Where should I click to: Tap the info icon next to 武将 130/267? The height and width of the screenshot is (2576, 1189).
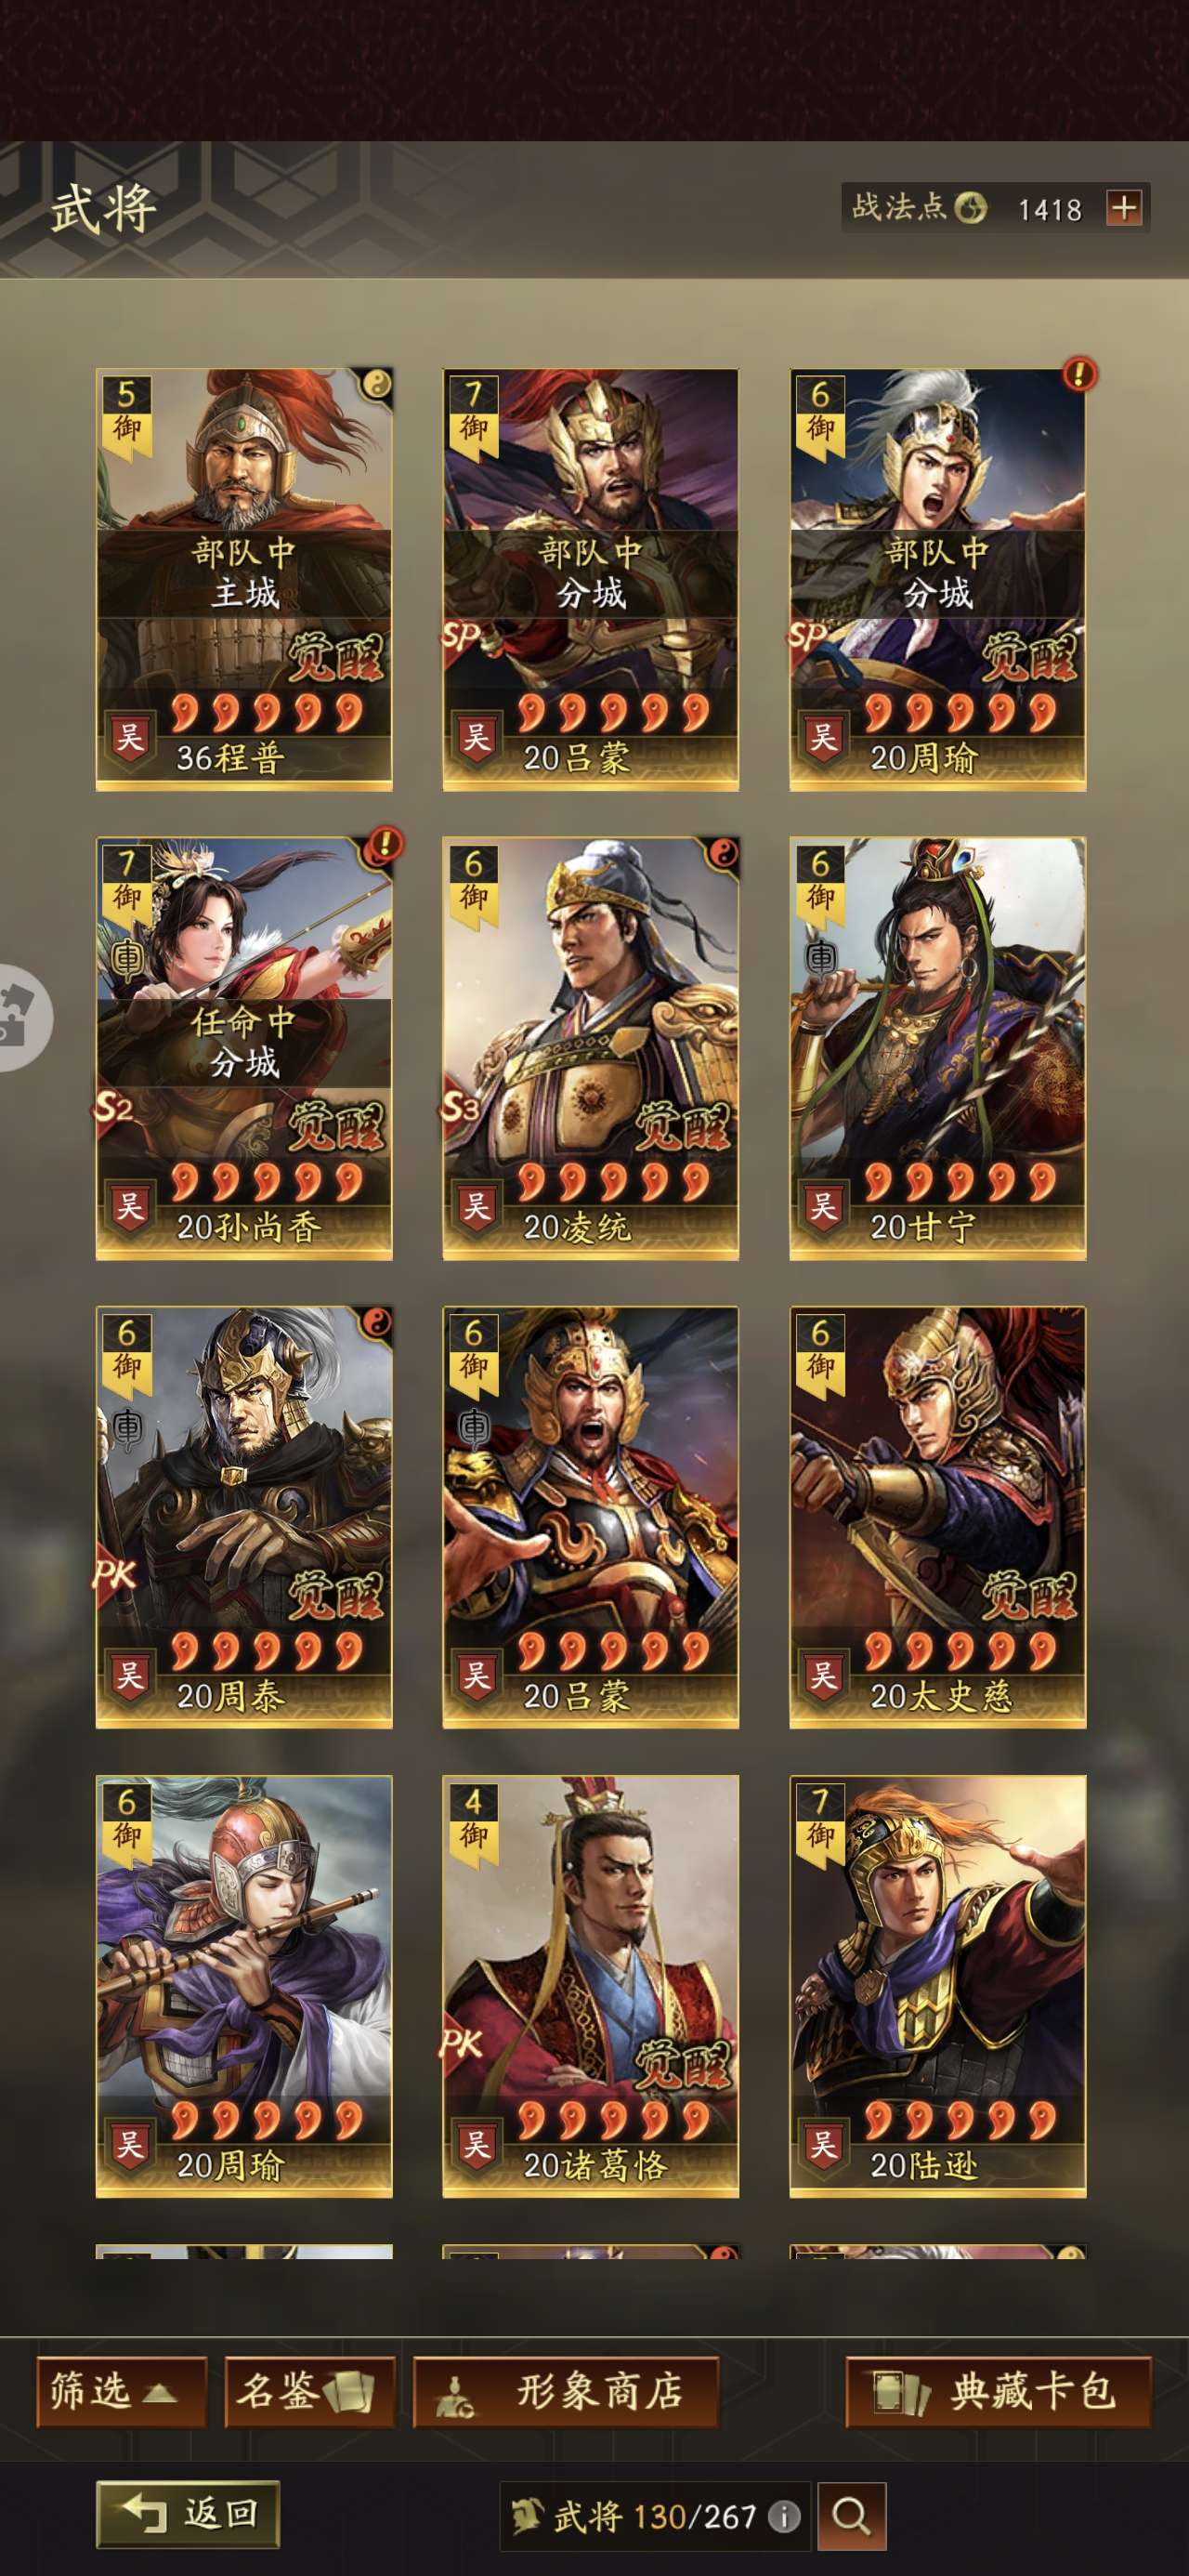coord(784,2515)
